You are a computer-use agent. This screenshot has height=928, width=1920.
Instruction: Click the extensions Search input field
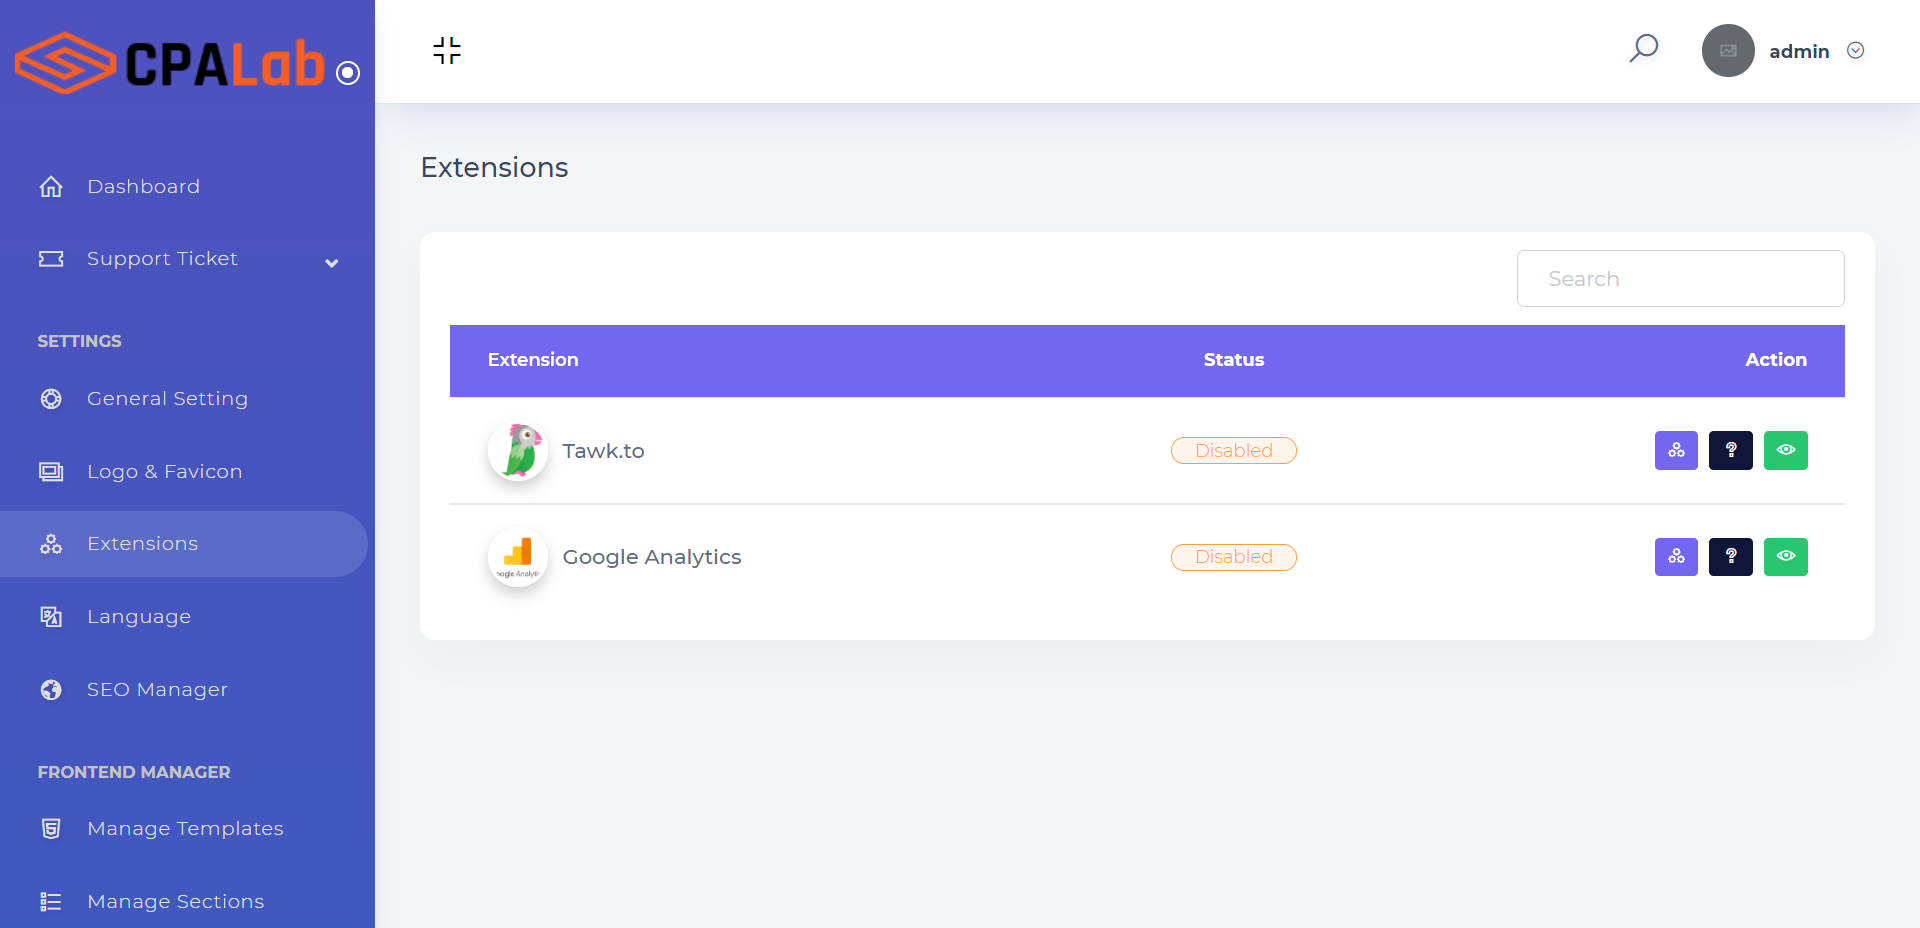[1680, 279]
